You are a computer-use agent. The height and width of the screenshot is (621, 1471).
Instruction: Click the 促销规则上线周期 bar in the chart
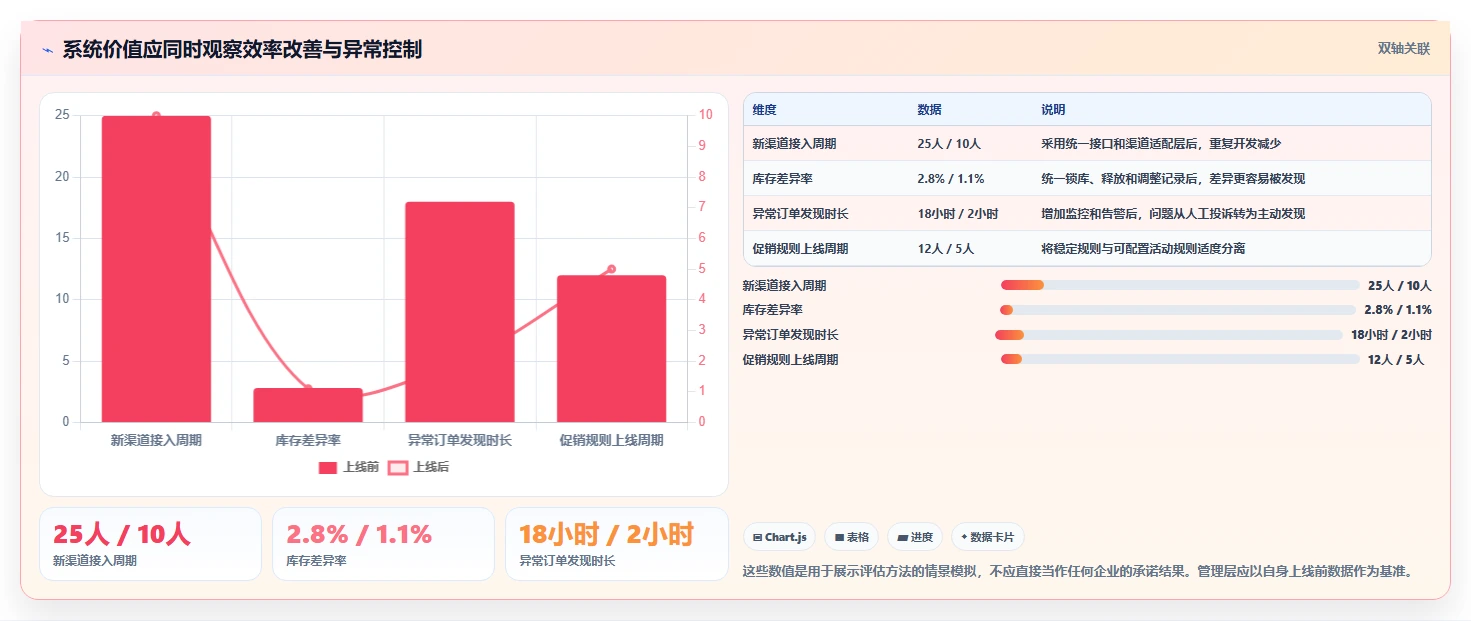611,348
